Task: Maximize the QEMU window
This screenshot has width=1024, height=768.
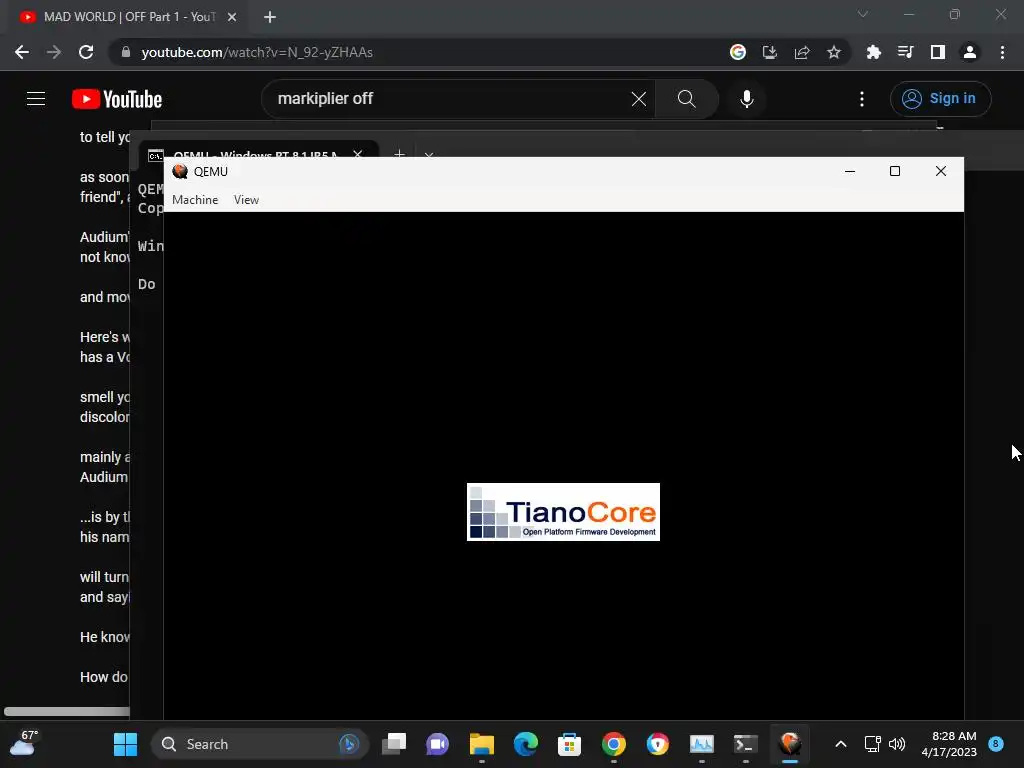Action: point(895,171)
